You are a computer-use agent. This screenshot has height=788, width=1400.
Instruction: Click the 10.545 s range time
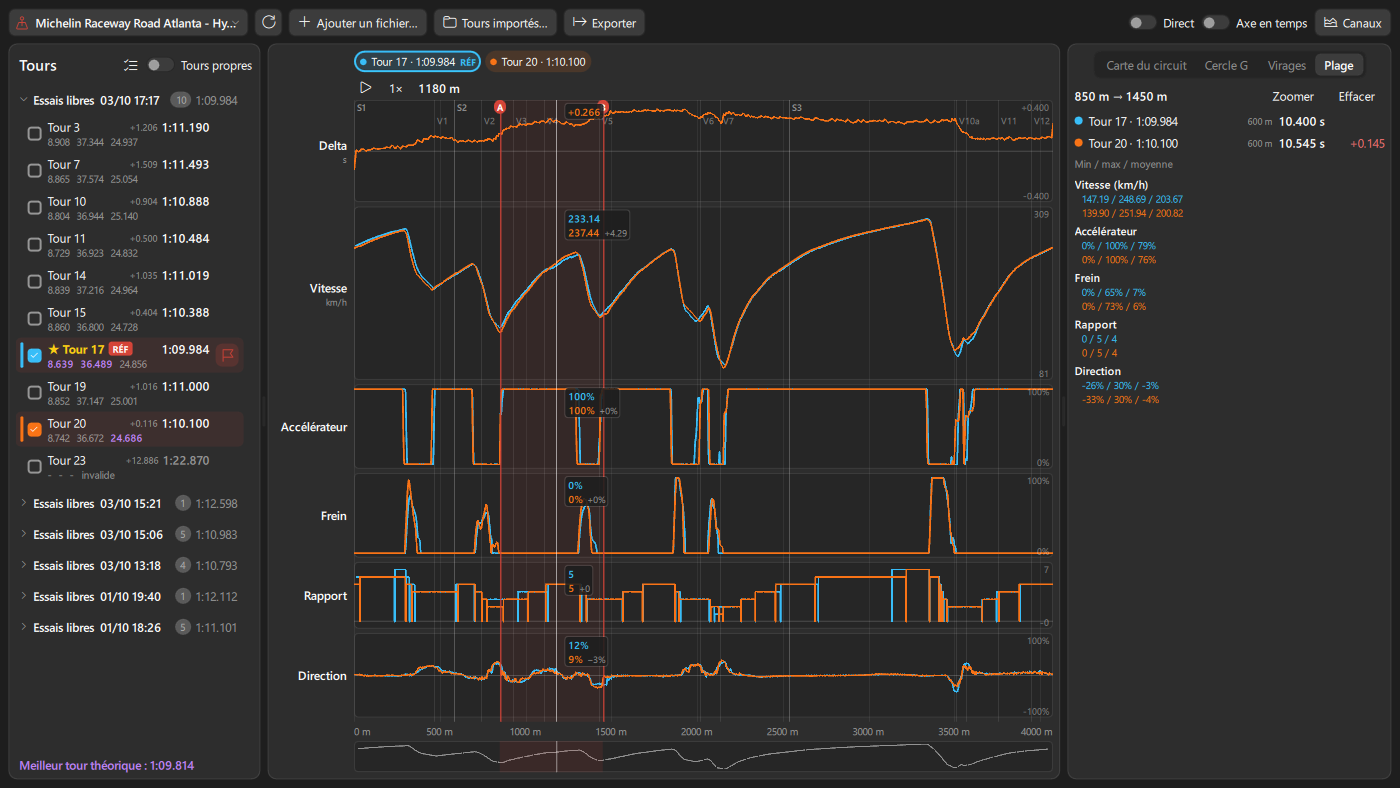click(1302, 143)
